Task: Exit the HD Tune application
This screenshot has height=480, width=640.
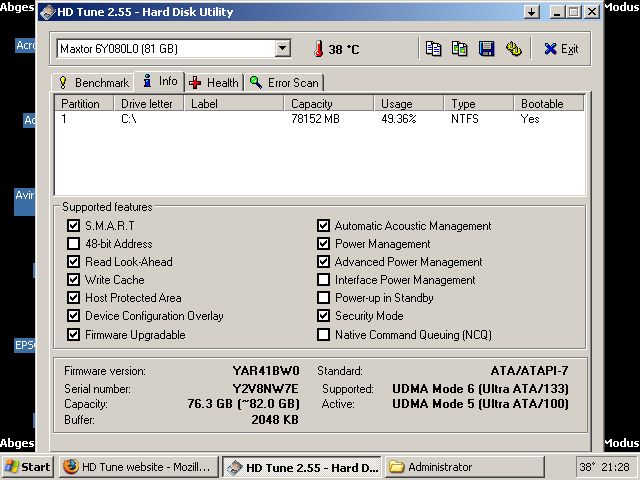Action: pos(561,49)
